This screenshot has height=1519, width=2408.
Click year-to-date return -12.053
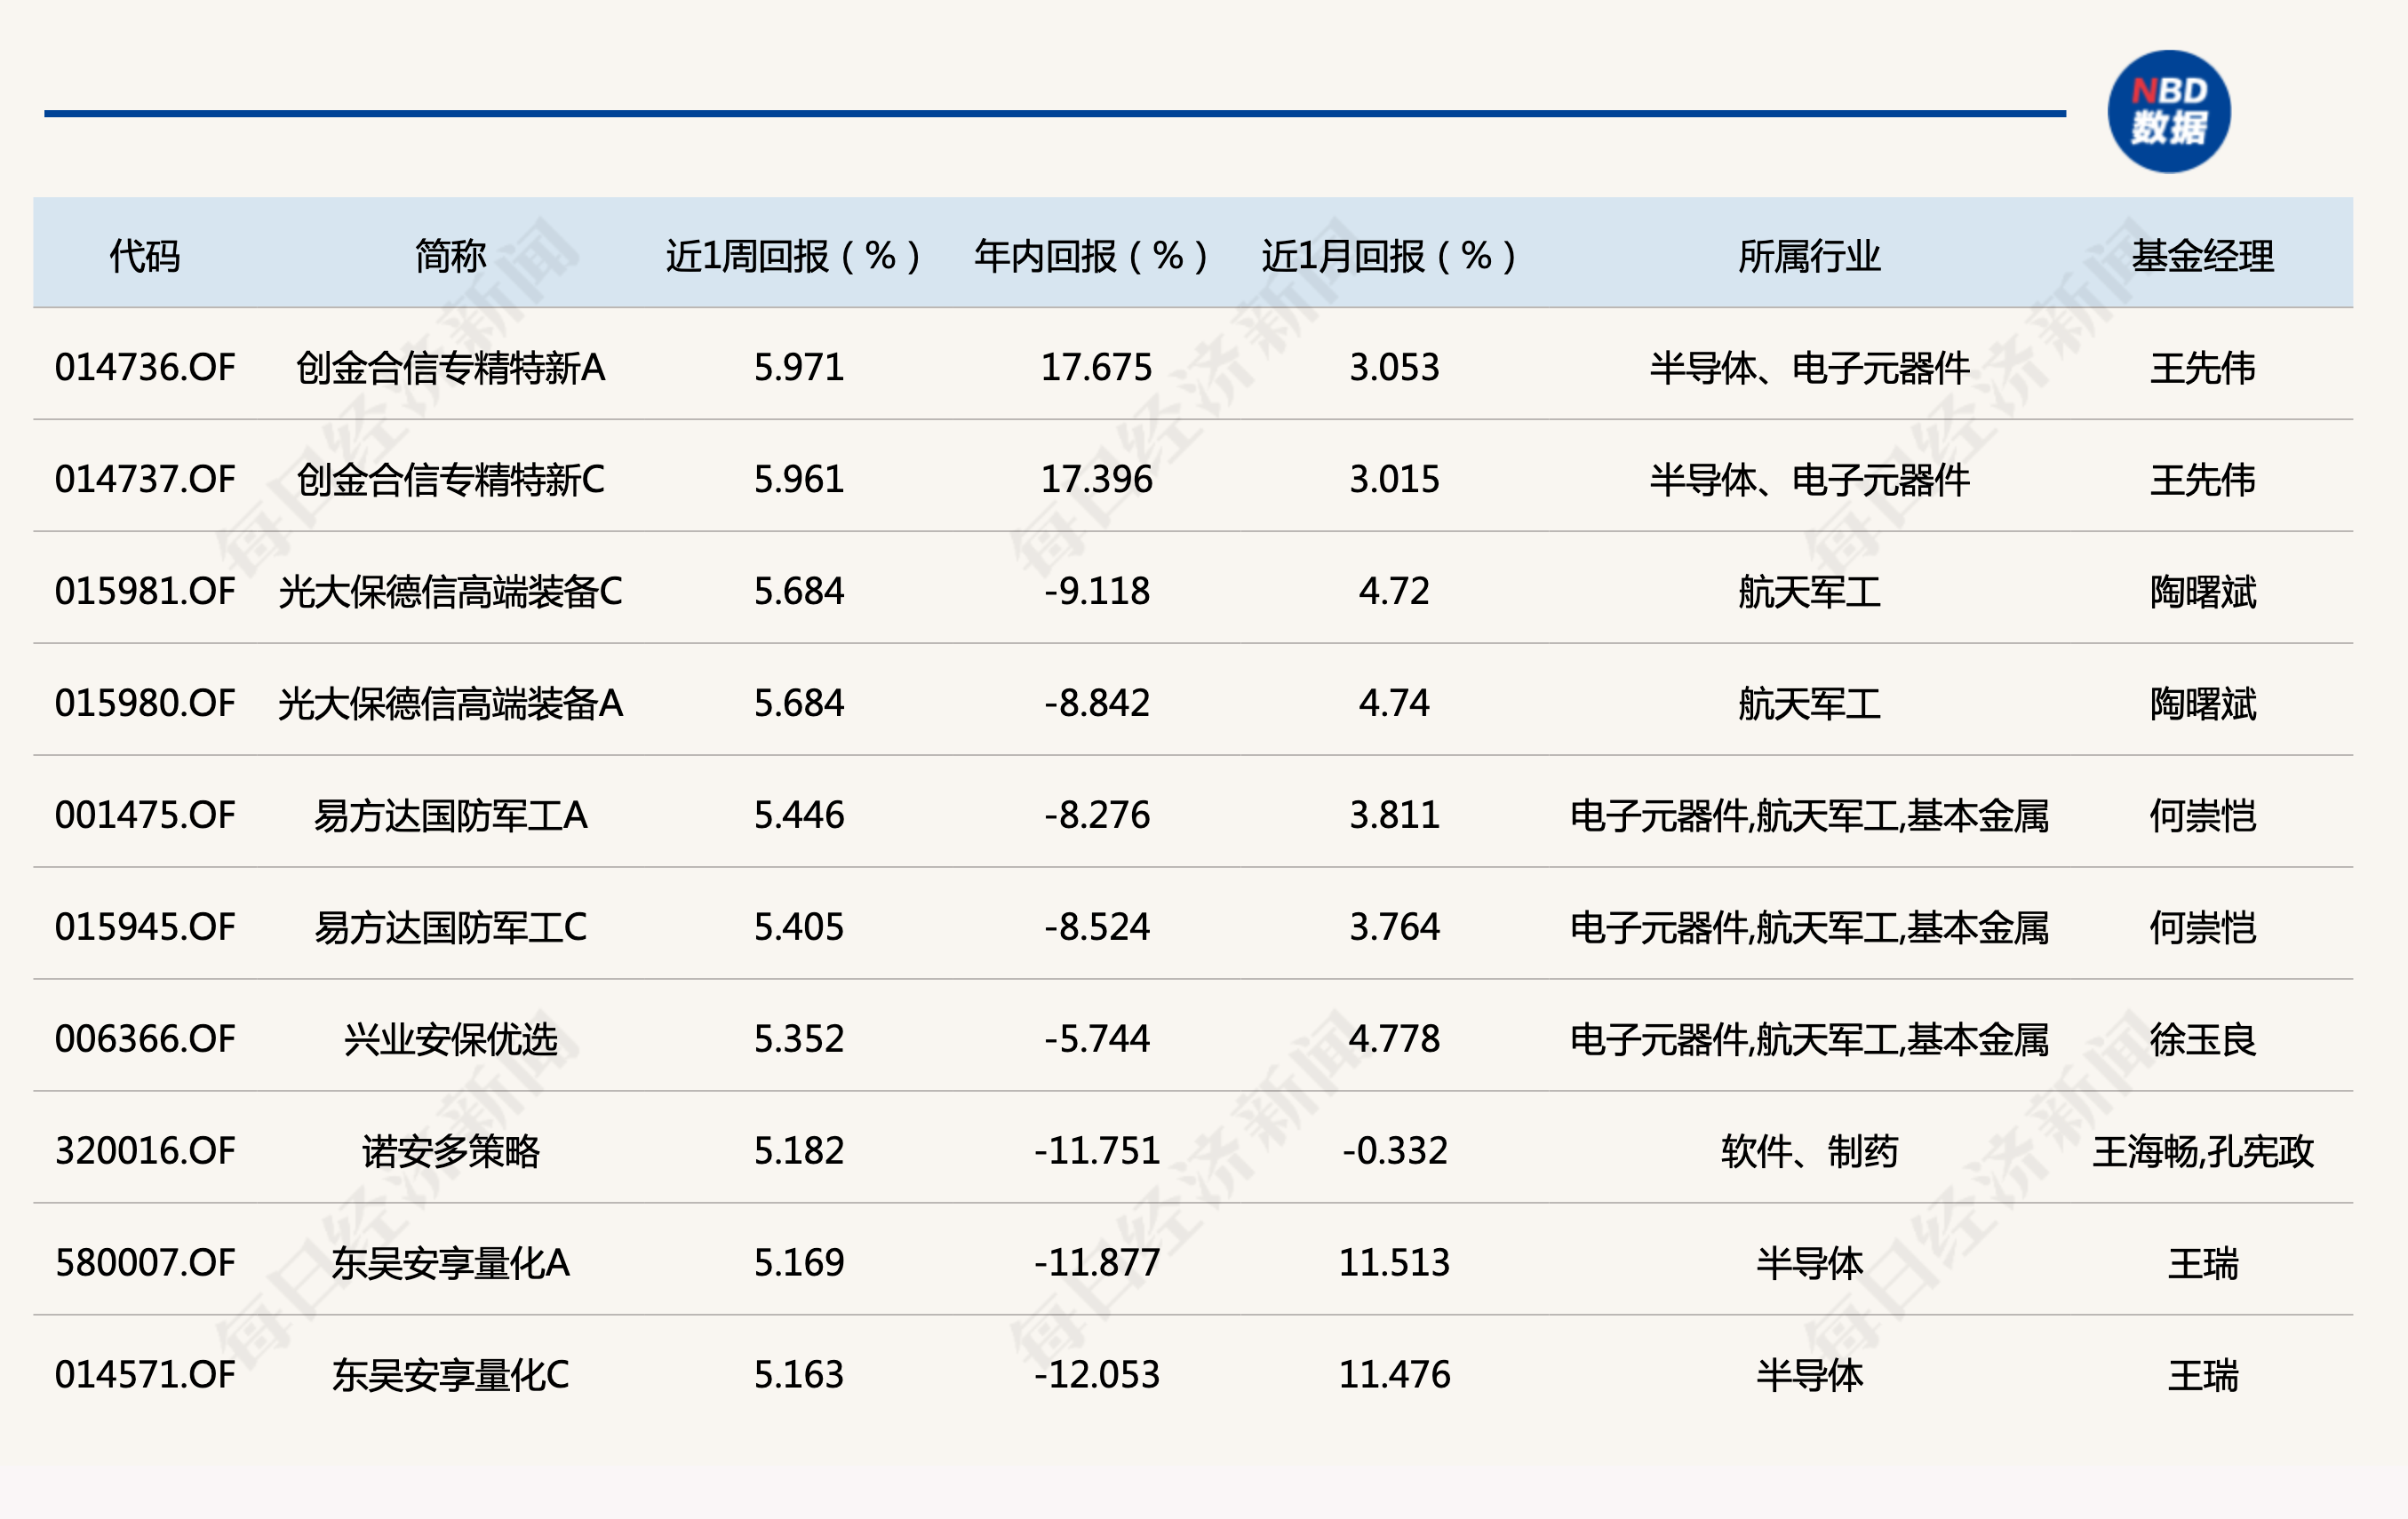coord(1097,1375)
